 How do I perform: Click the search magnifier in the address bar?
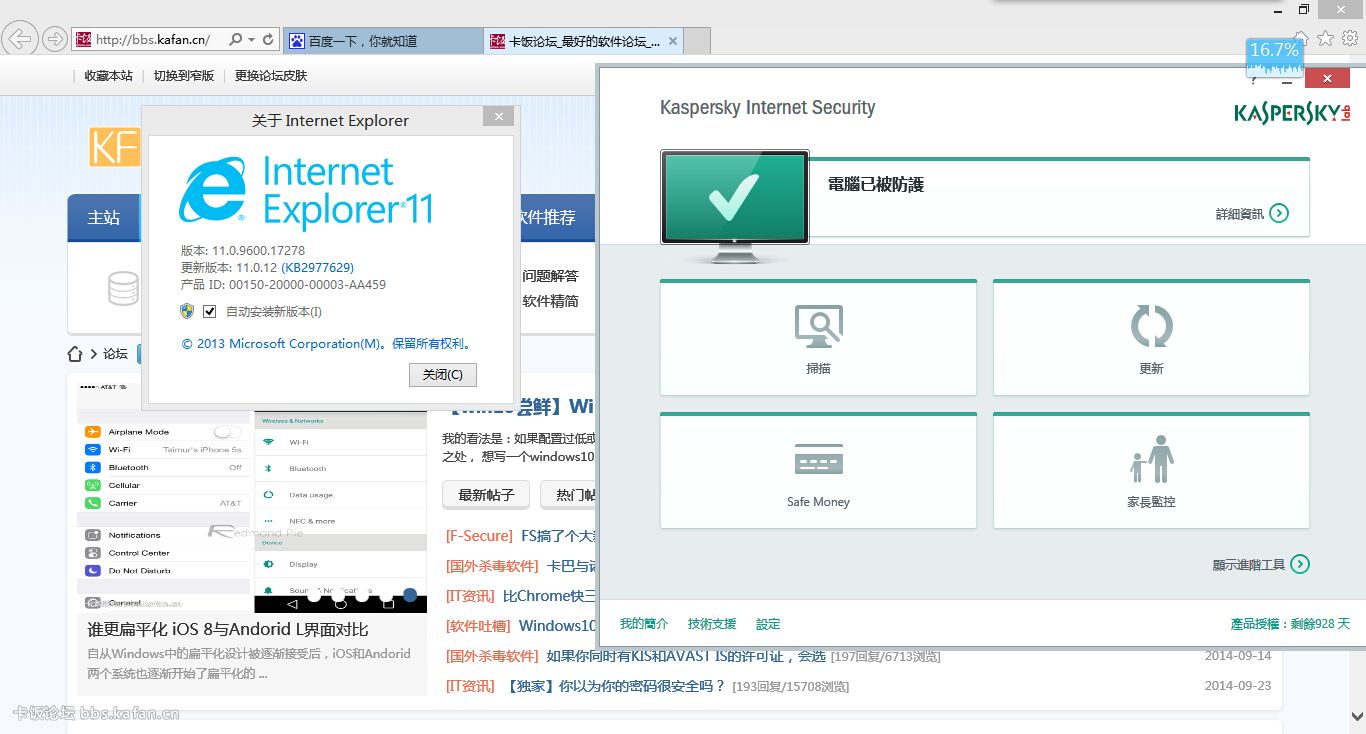(x=235, y=40)
